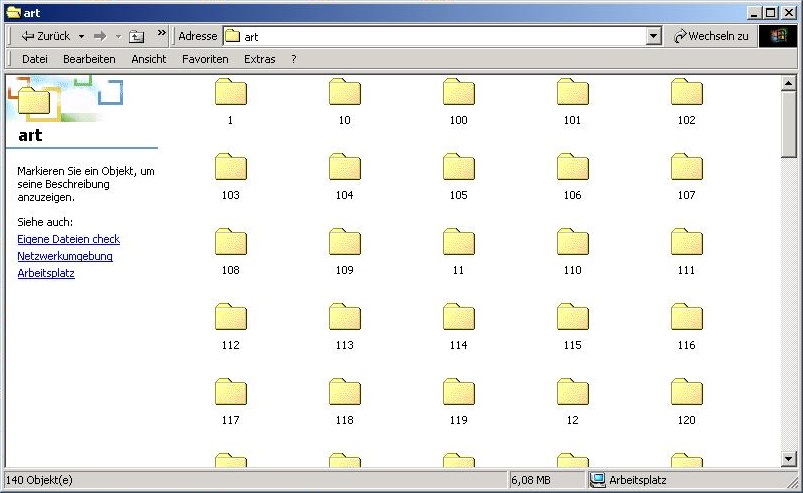Select folder 111
803x493 pixels.
tap(687, 252)
